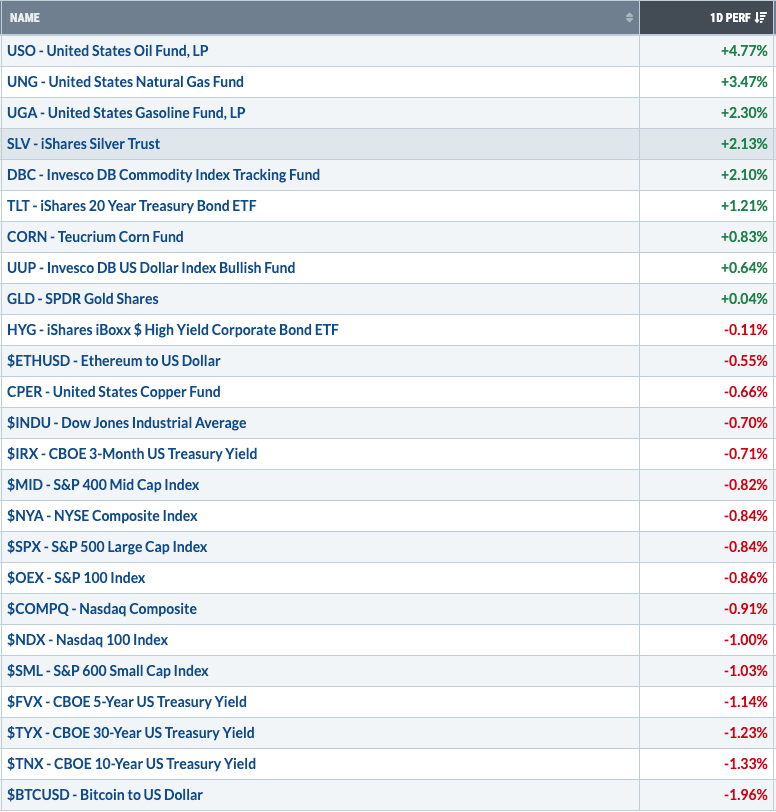
Task: Click the 1D PERF descending sort icon
Action: click(760, 18)
